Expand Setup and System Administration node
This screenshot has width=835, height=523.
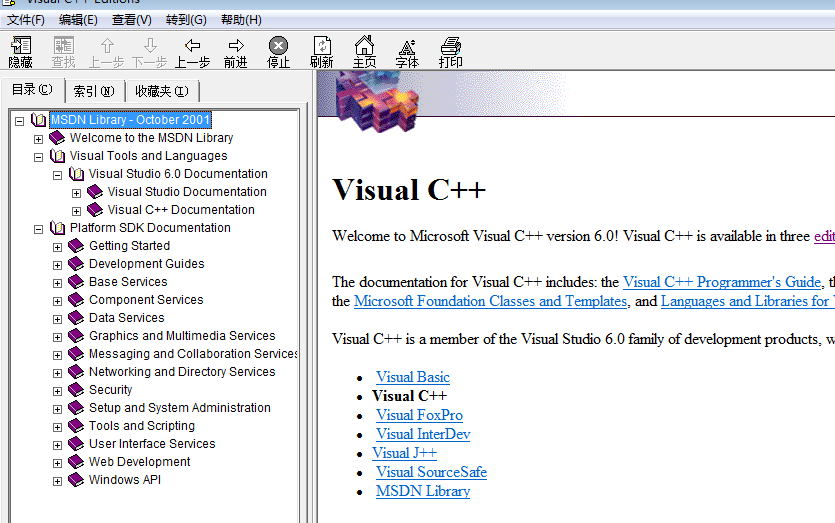58,410
